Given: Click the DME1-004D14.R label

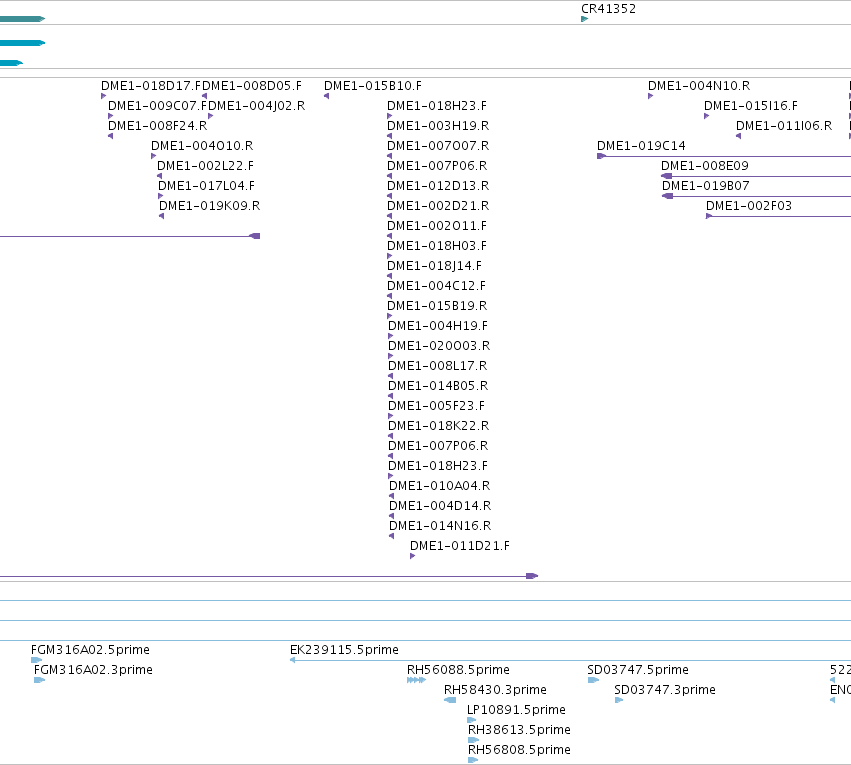Looking at the screenshot, I should pyautogui.click(x=440, y=506).
